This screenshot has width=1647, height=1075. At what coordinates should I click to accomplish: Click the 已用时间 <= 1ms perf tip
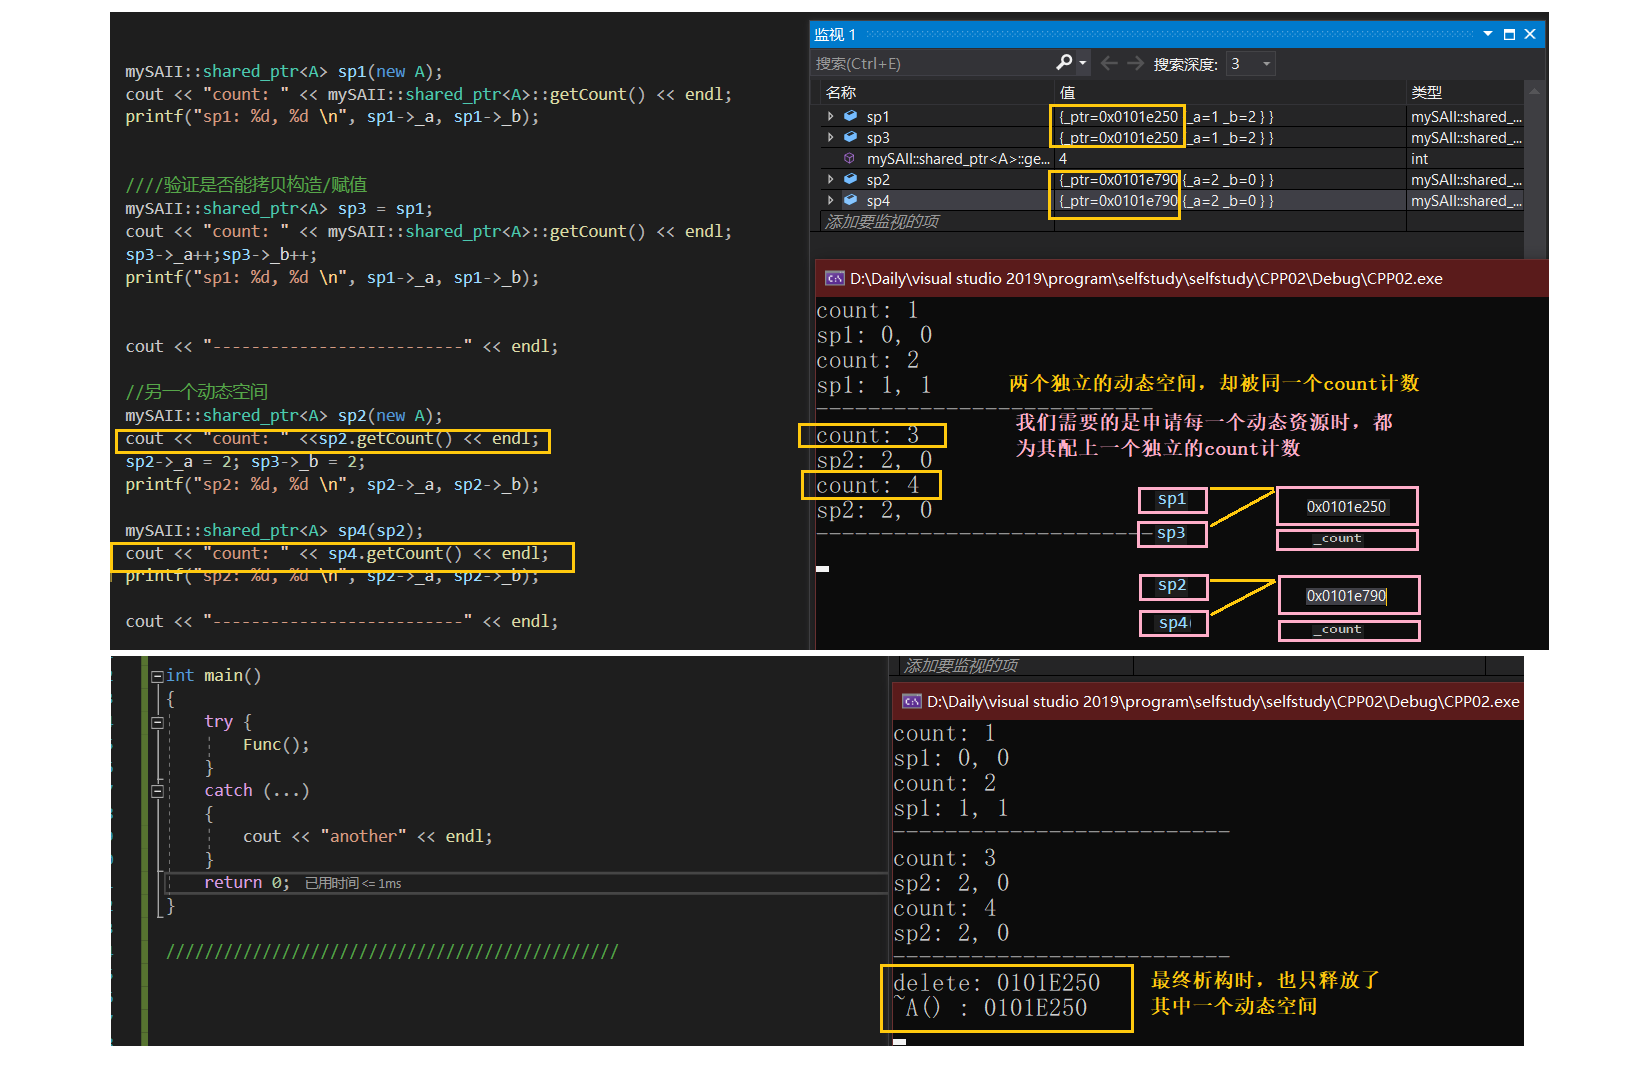353,883
